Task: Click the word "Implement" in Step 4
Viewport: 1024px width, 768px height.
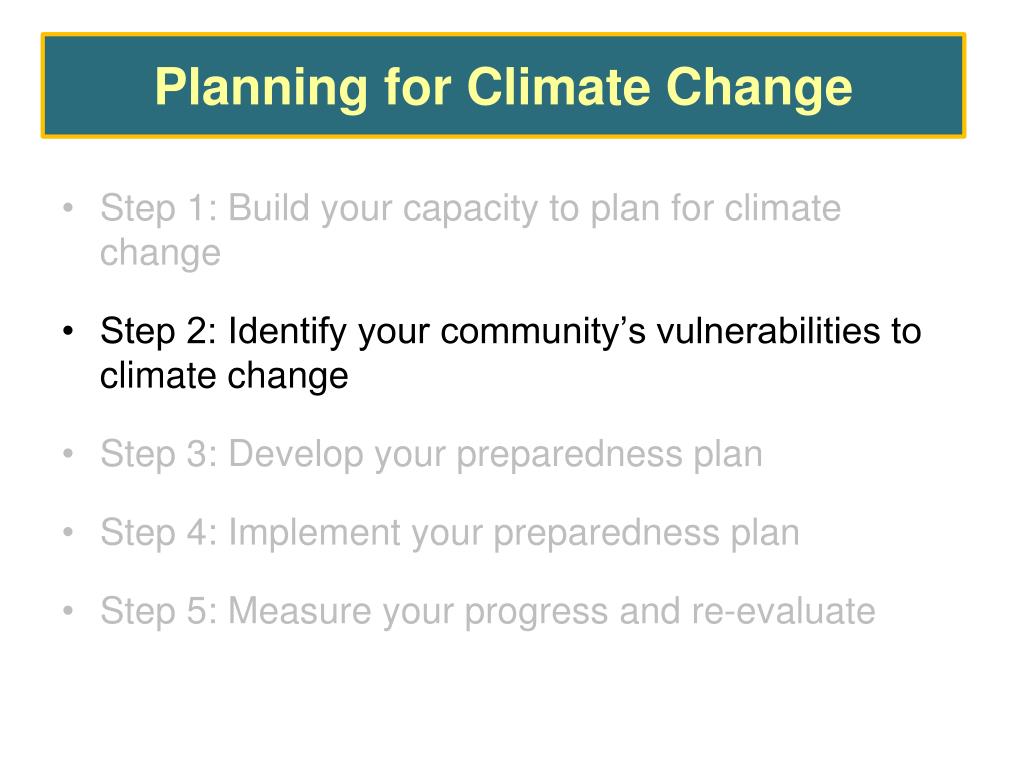Action: click(314, 534)
